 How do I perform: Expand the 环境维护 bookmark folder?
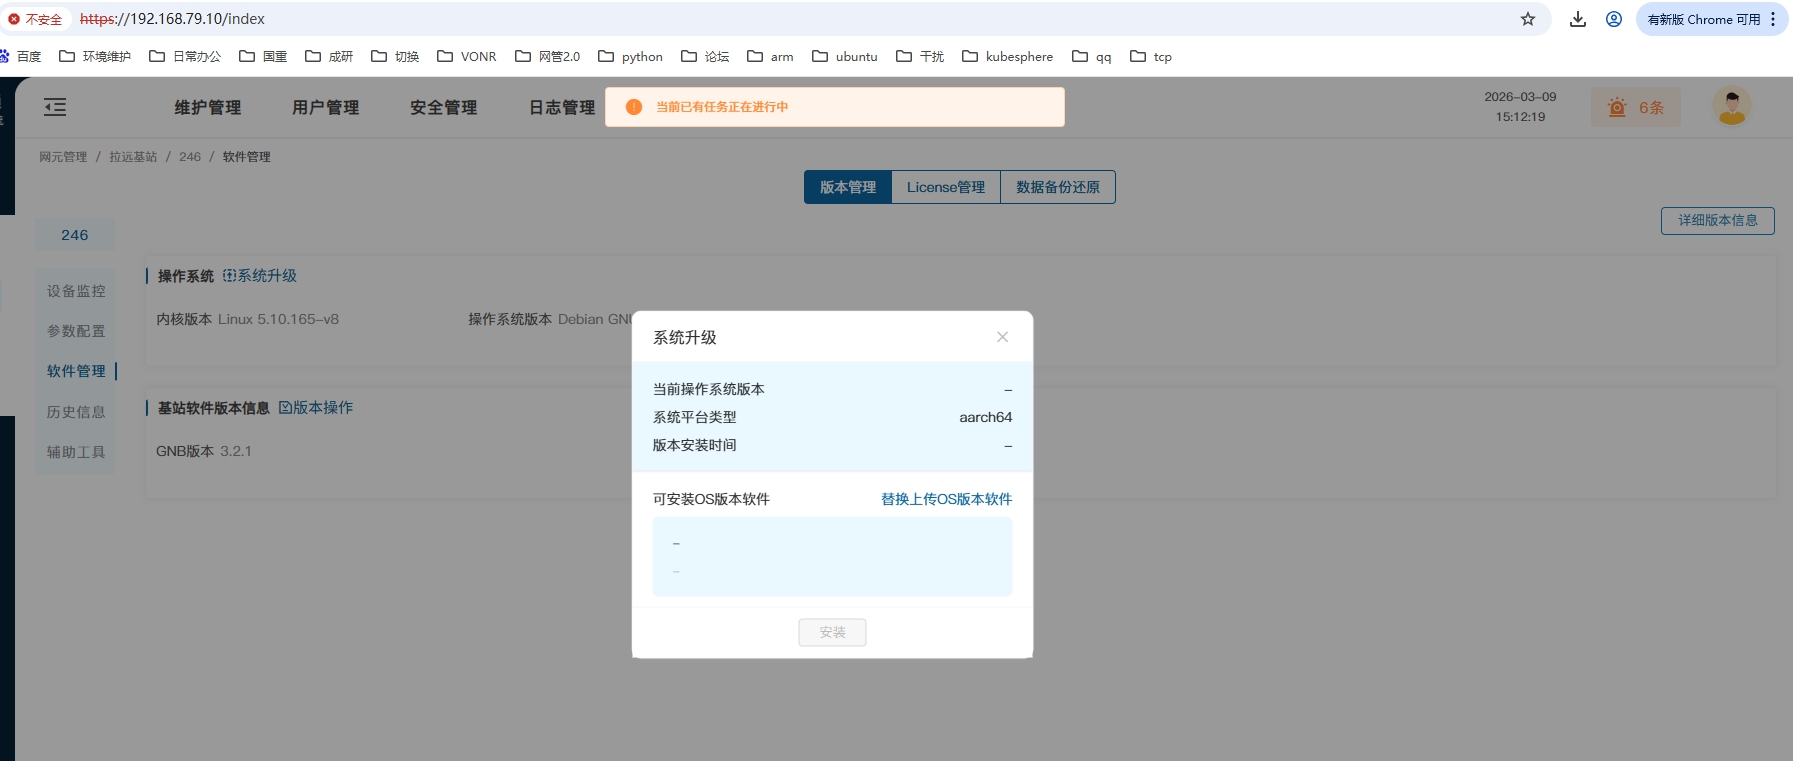[95, 57]
